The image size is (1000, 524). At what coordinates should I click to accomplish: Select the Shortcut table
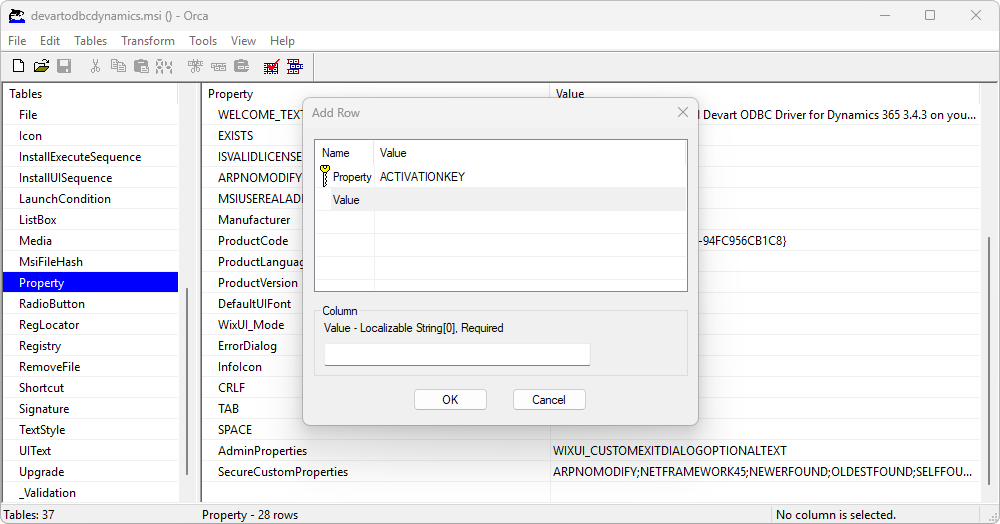pyautogui.click(x=91, y=388)
